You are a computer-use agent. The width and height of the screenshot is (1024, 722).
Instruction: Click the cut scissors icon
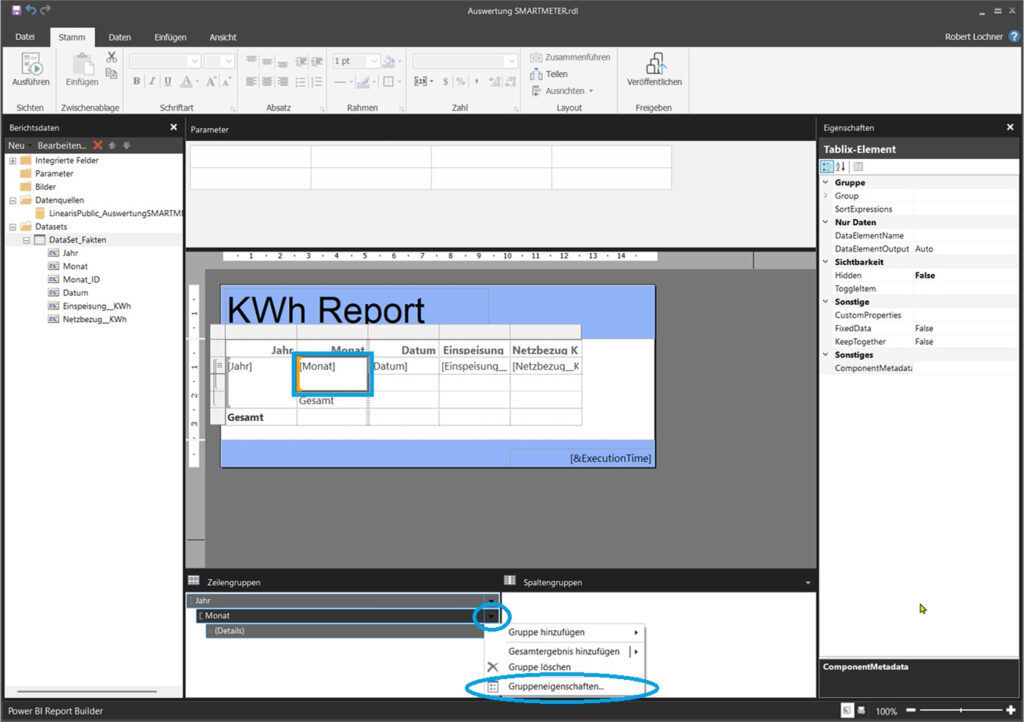pyautogui.click(x=112, y=57)
